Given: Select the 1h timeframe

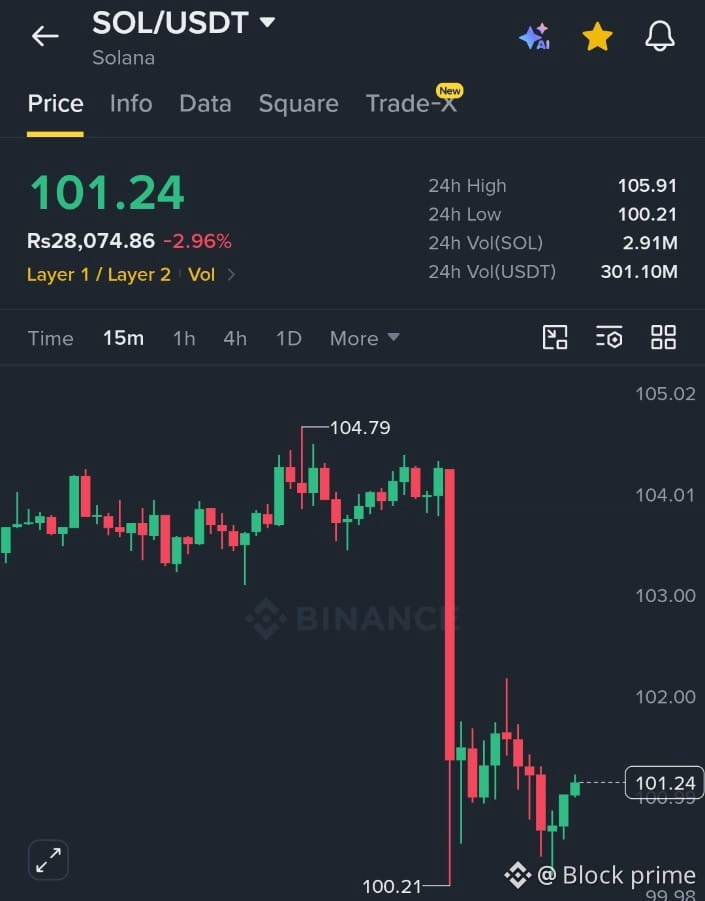Looking at the screenshot, I should [x=184, y=338].
